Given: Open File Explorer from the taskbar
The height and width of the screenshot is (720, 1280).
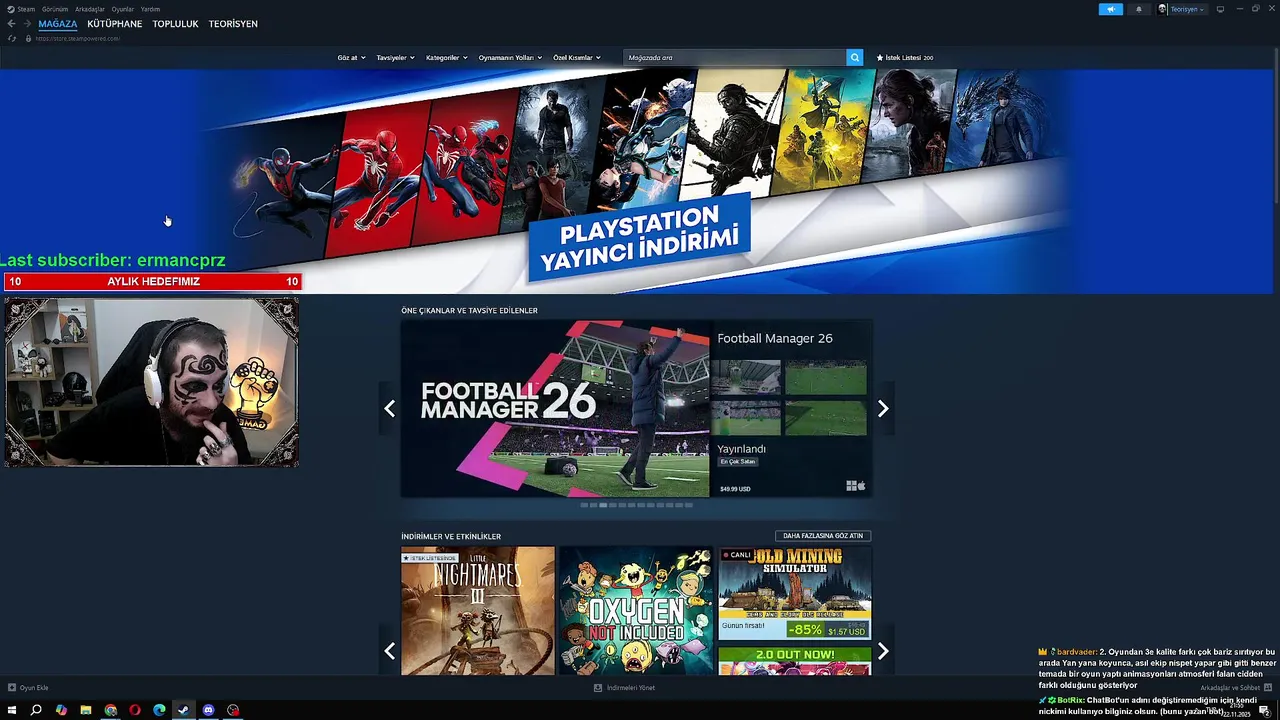Looking at the screenshot, I should pyautogui.click(x=86, y=710).
